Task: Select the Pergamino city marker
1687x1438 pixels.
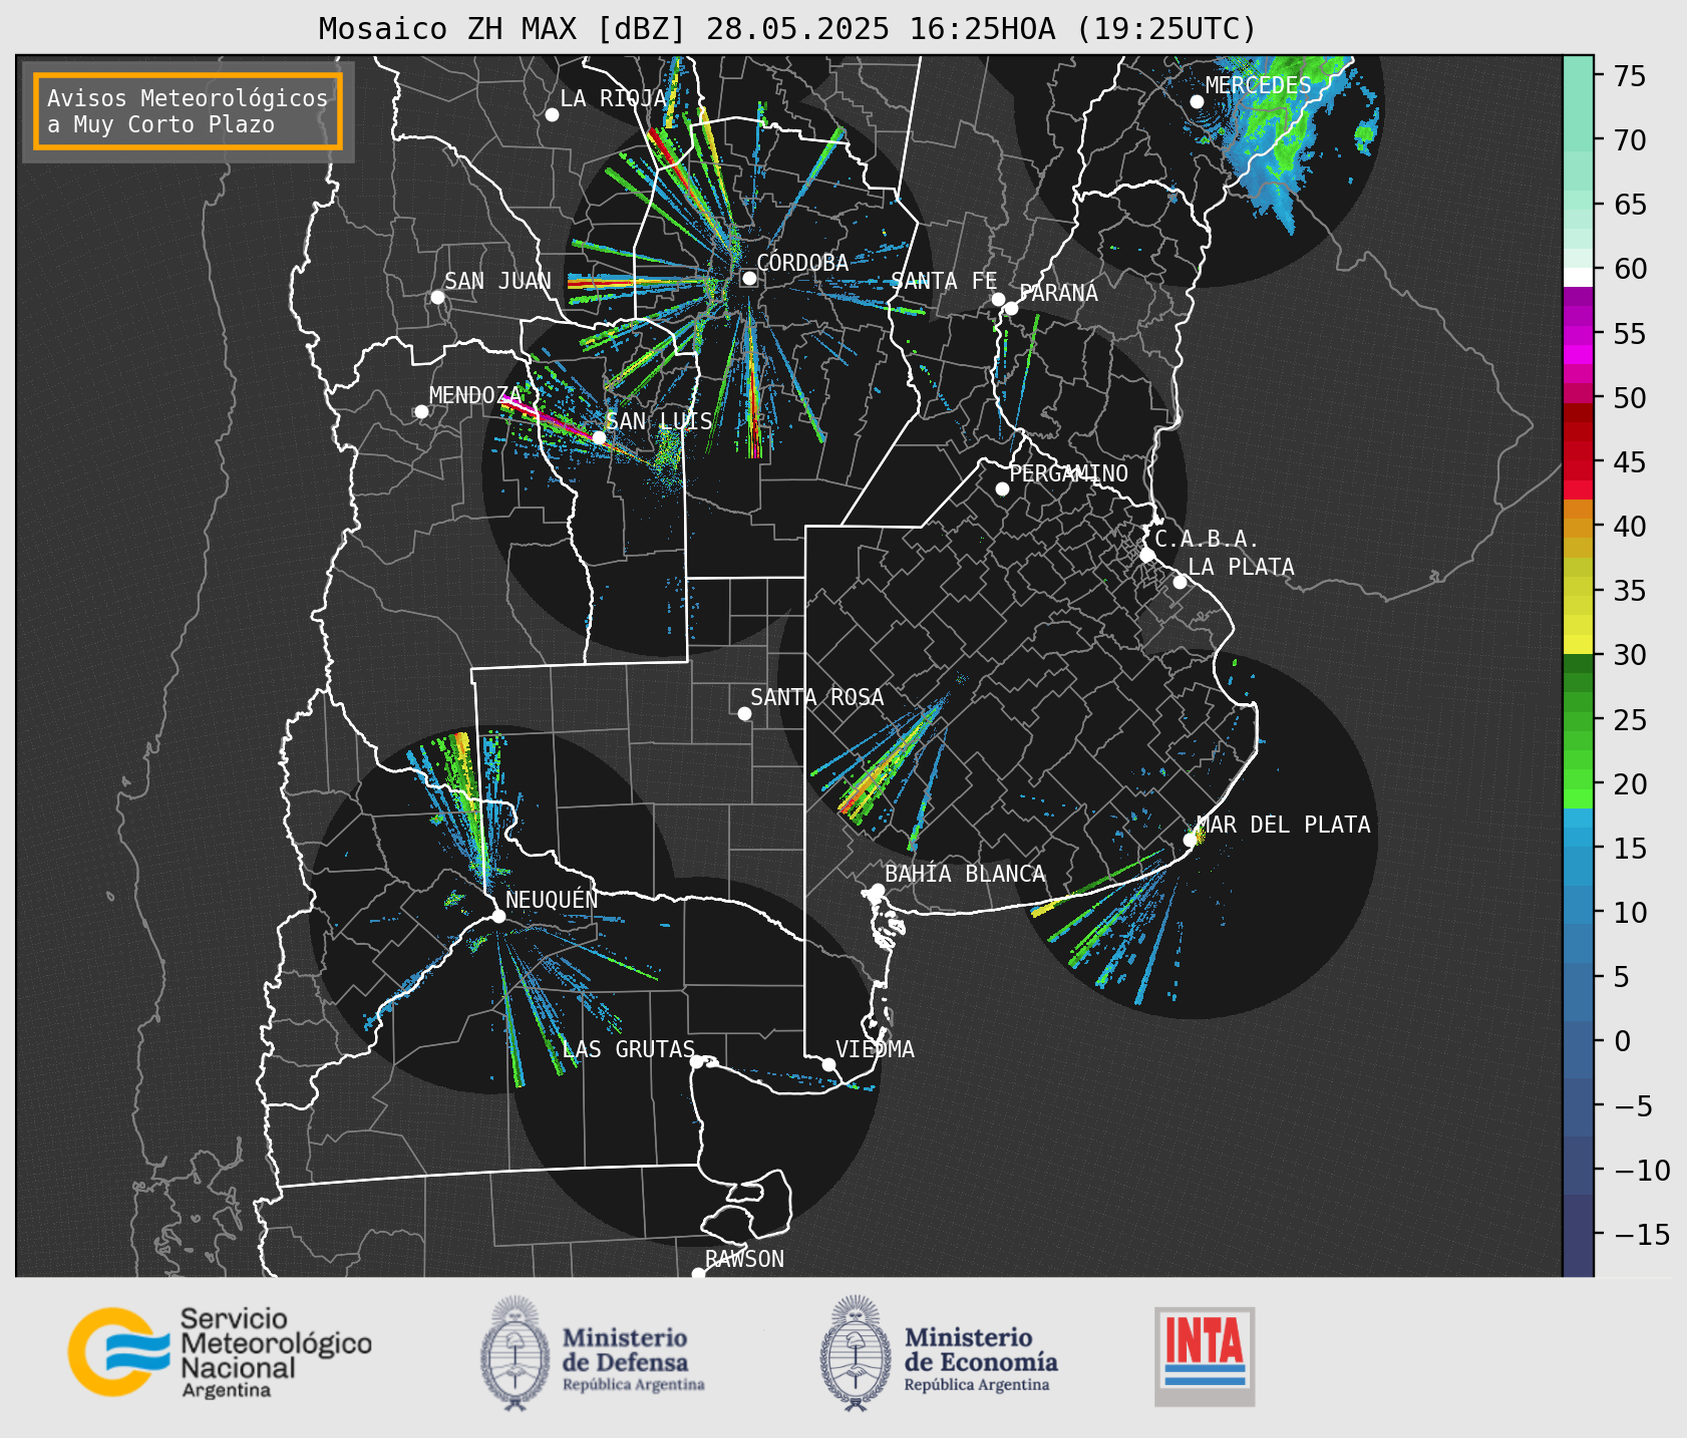Action: pyautogui.click(x=1002, y=489)
